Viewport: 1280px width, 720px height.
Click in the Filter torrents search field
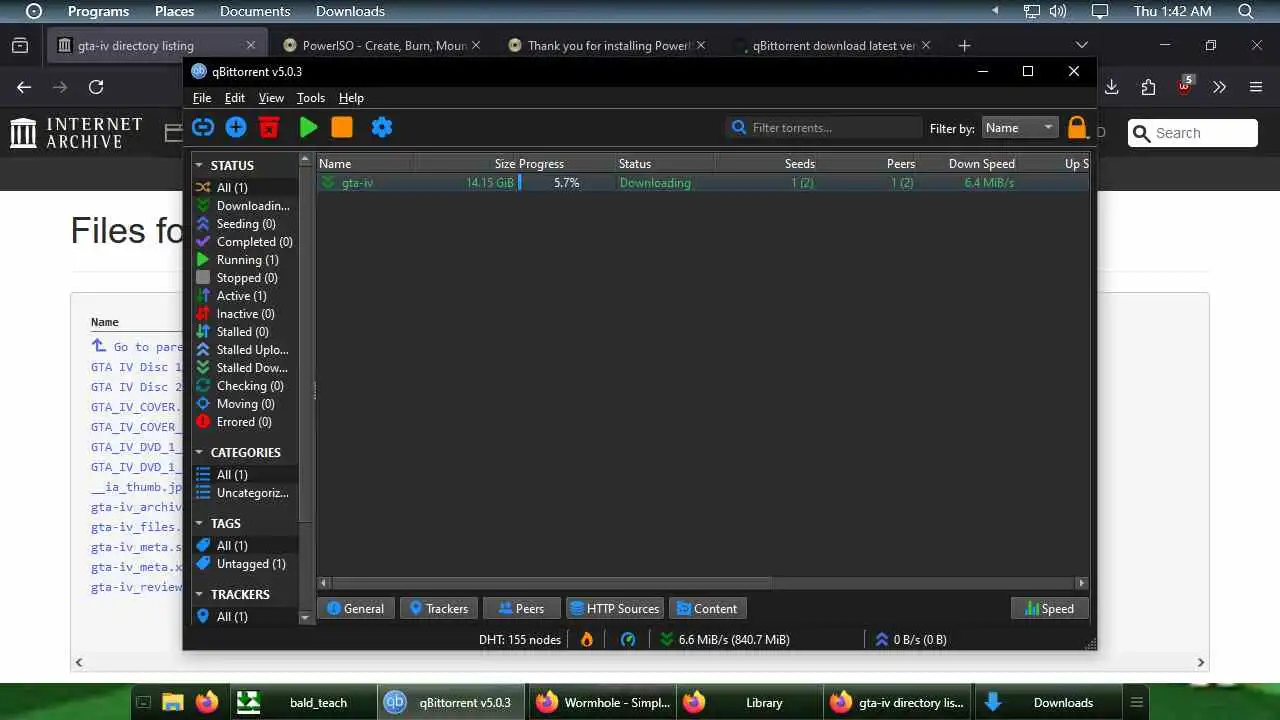(824, 127)
